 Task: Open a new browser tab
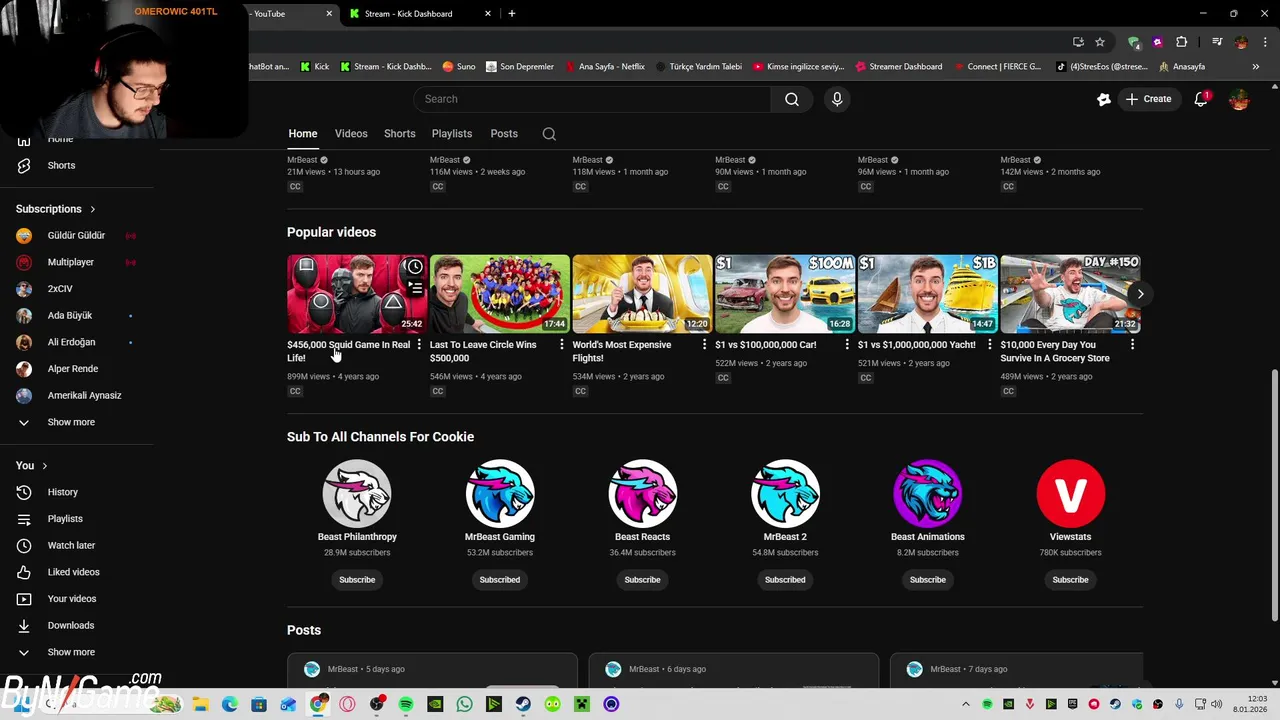(512, 14)
